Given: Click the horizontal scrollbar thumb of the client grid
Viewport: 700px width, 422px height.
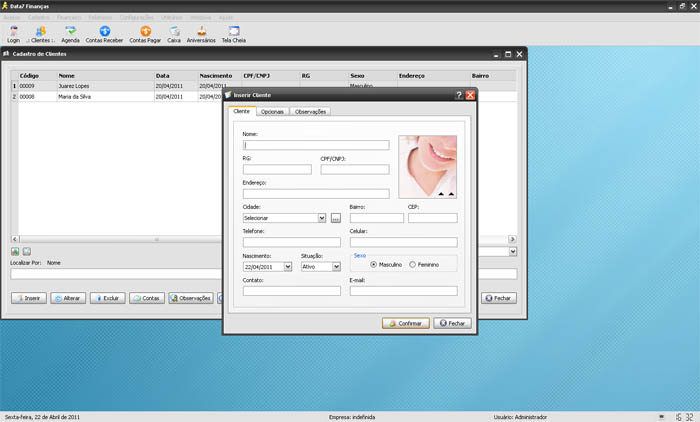Looking at the screenshot, I should click(x=157, y=239).
